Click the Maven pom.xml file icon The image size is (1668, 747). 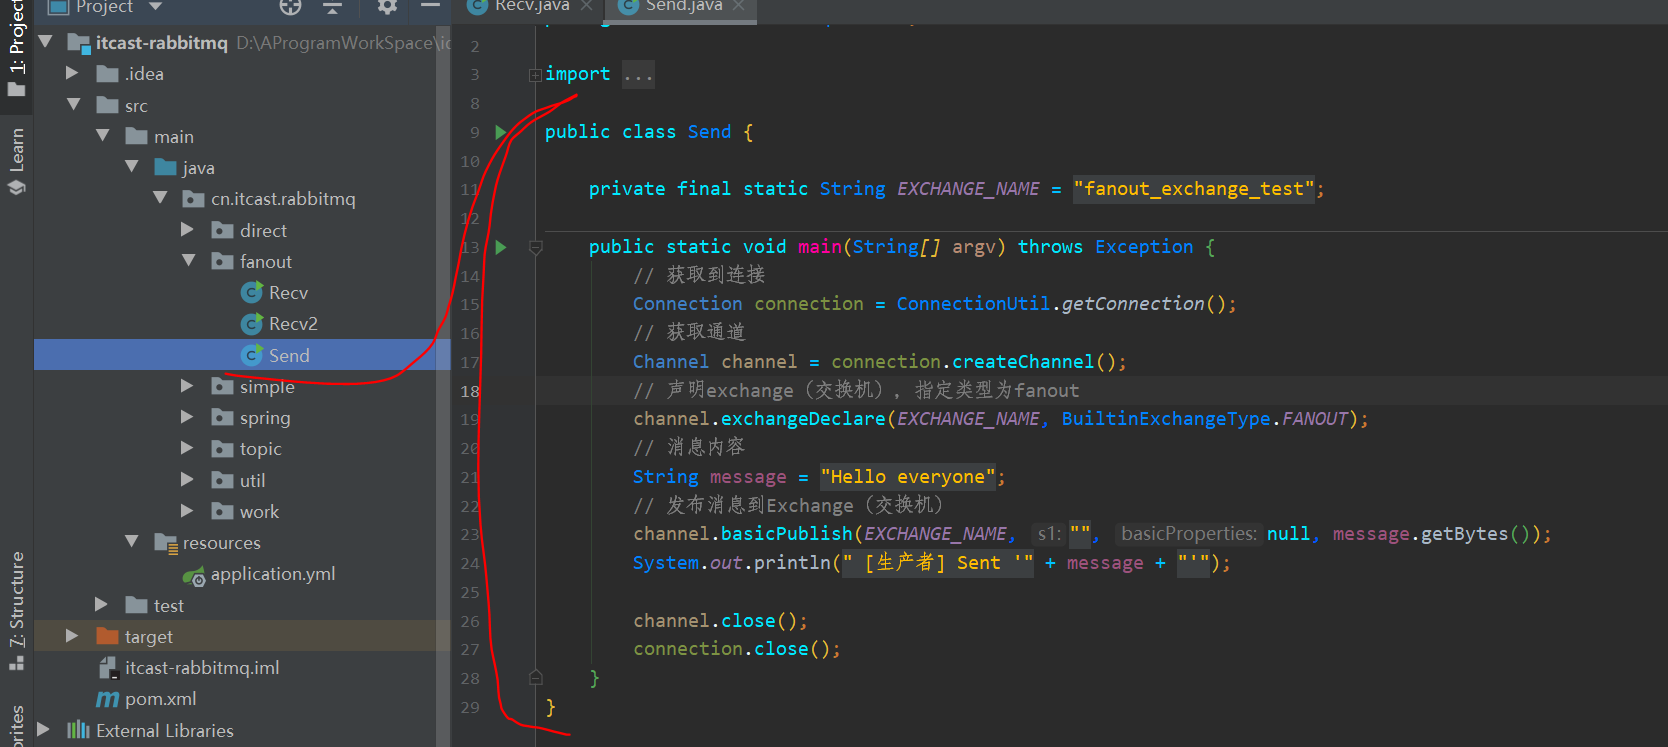tap(107, 699)
